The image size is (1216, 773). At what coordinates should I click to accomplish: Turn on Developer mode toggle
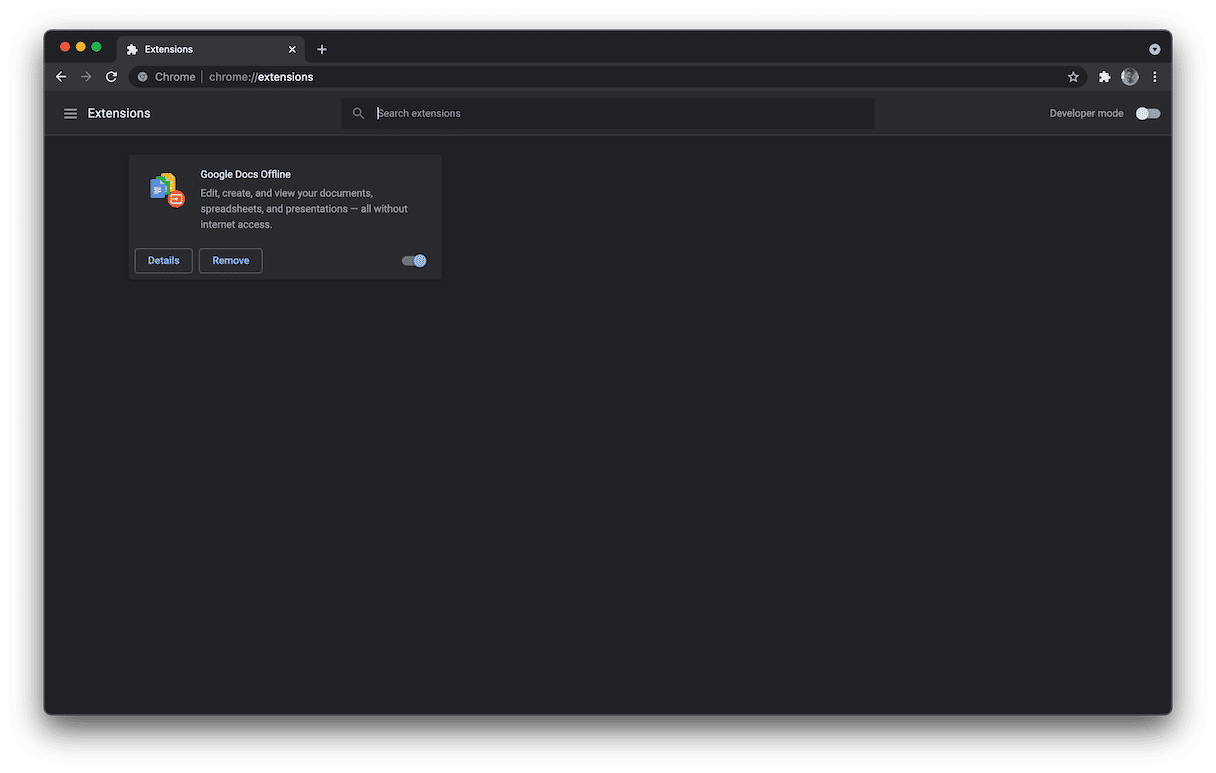point(1148,114)
